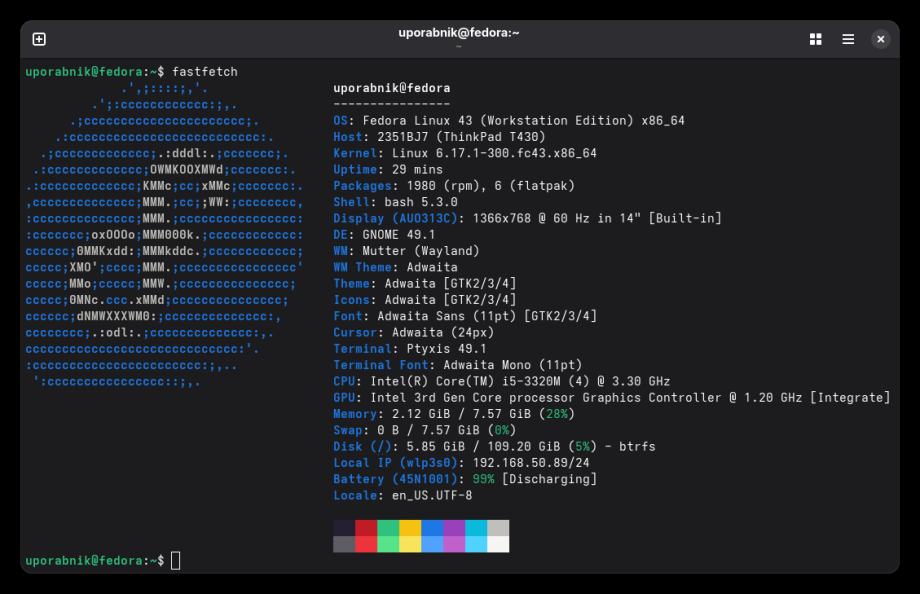Click the Font Adwaita Sans line

point(465,316)
